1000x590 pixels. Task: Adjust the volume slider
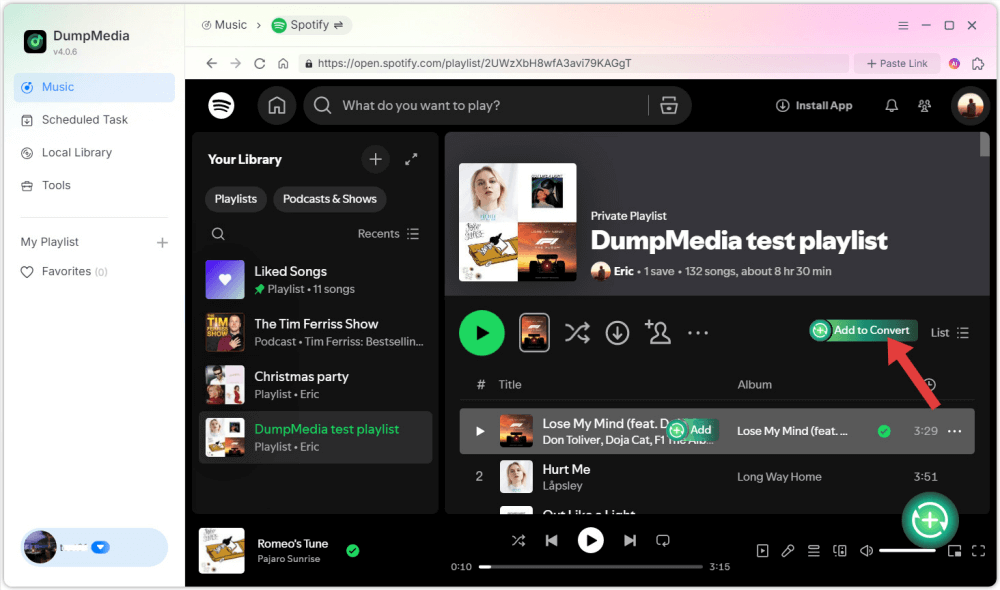(x=908, y=550)
